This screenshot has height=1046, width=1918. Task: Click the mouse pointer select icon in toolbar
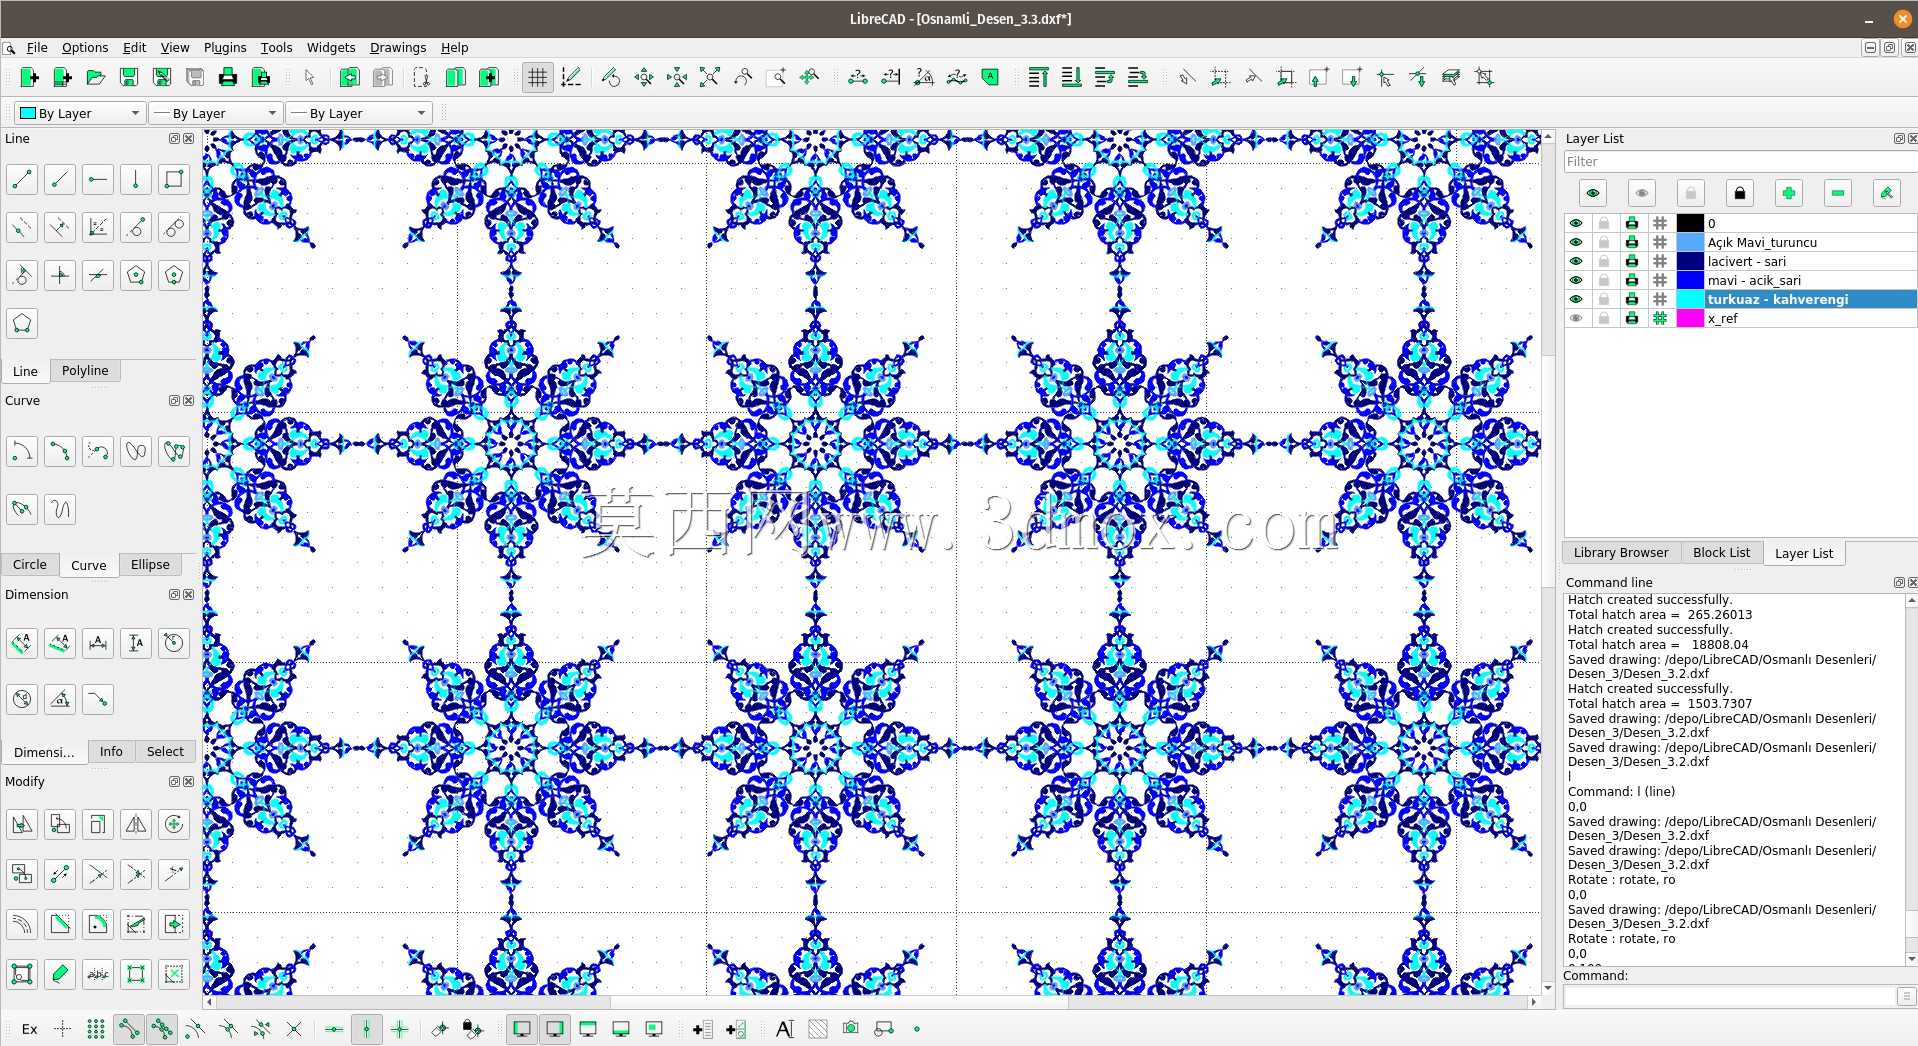point(309,77)
